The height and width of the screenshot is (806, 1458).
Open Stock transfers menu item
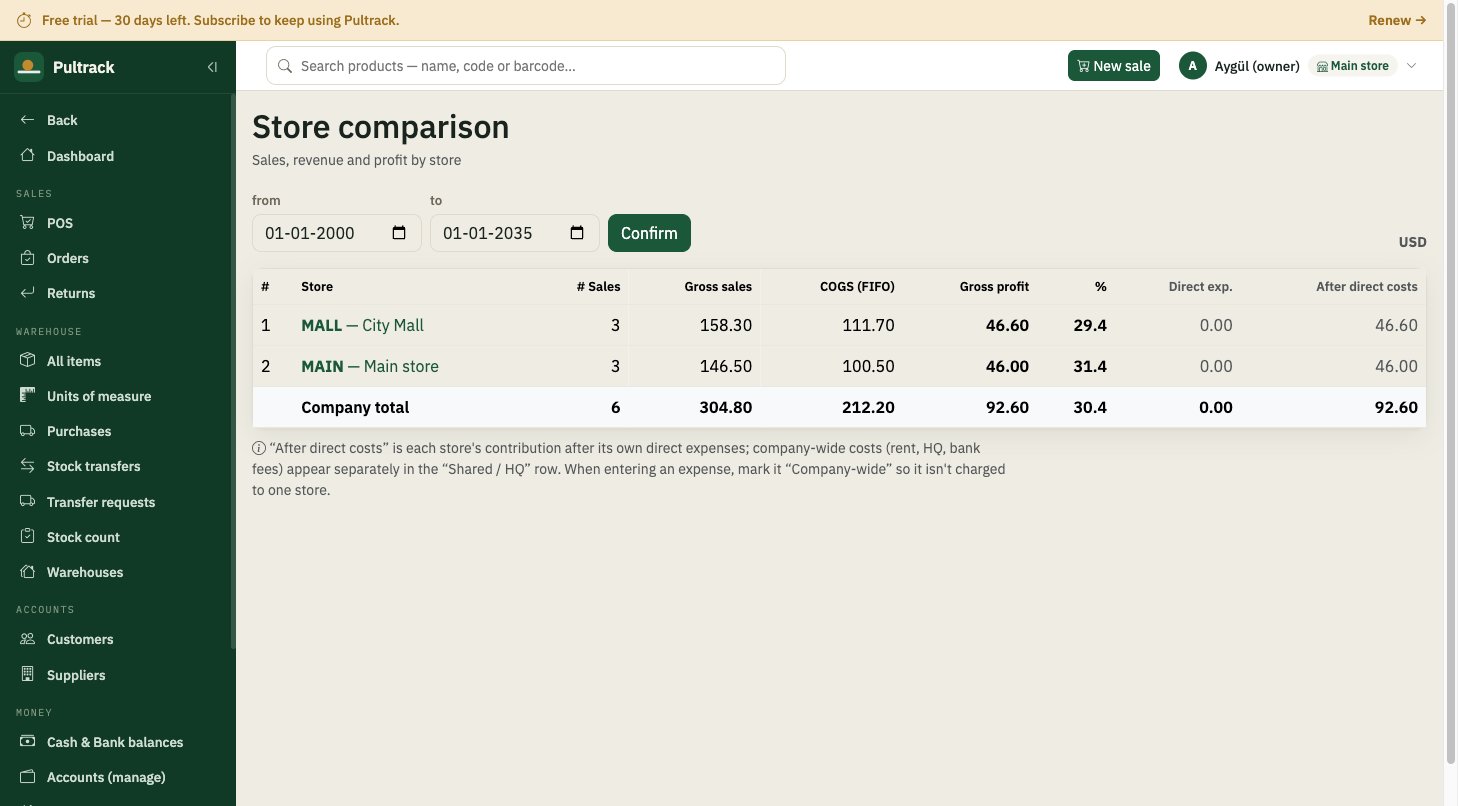116,466
